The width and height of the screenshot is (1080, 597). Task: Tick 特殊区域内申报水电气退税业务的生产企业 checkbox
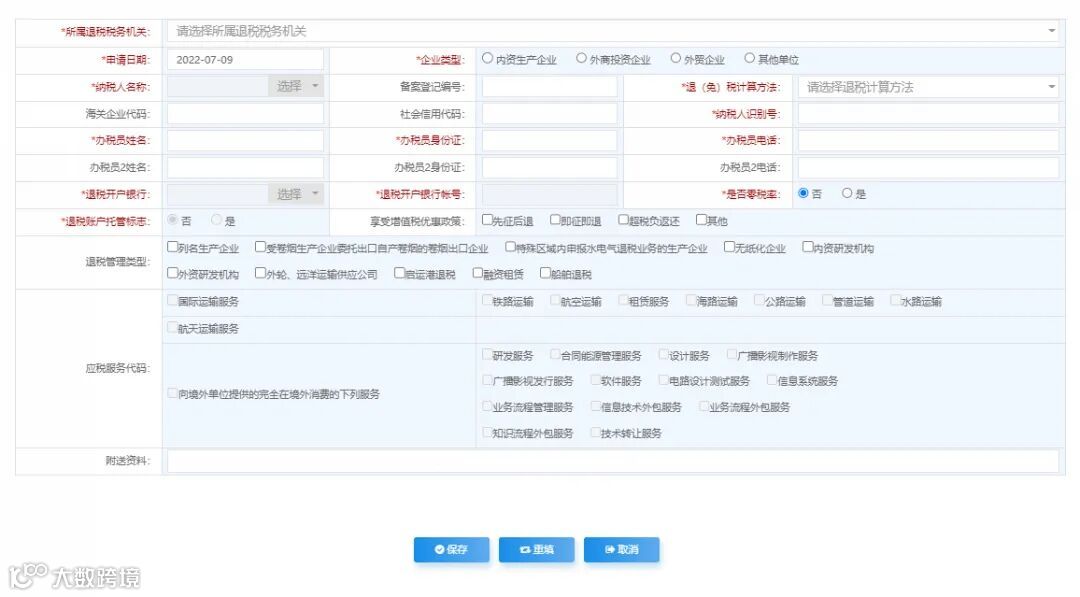pyautogui.click(x=510, y=247)
